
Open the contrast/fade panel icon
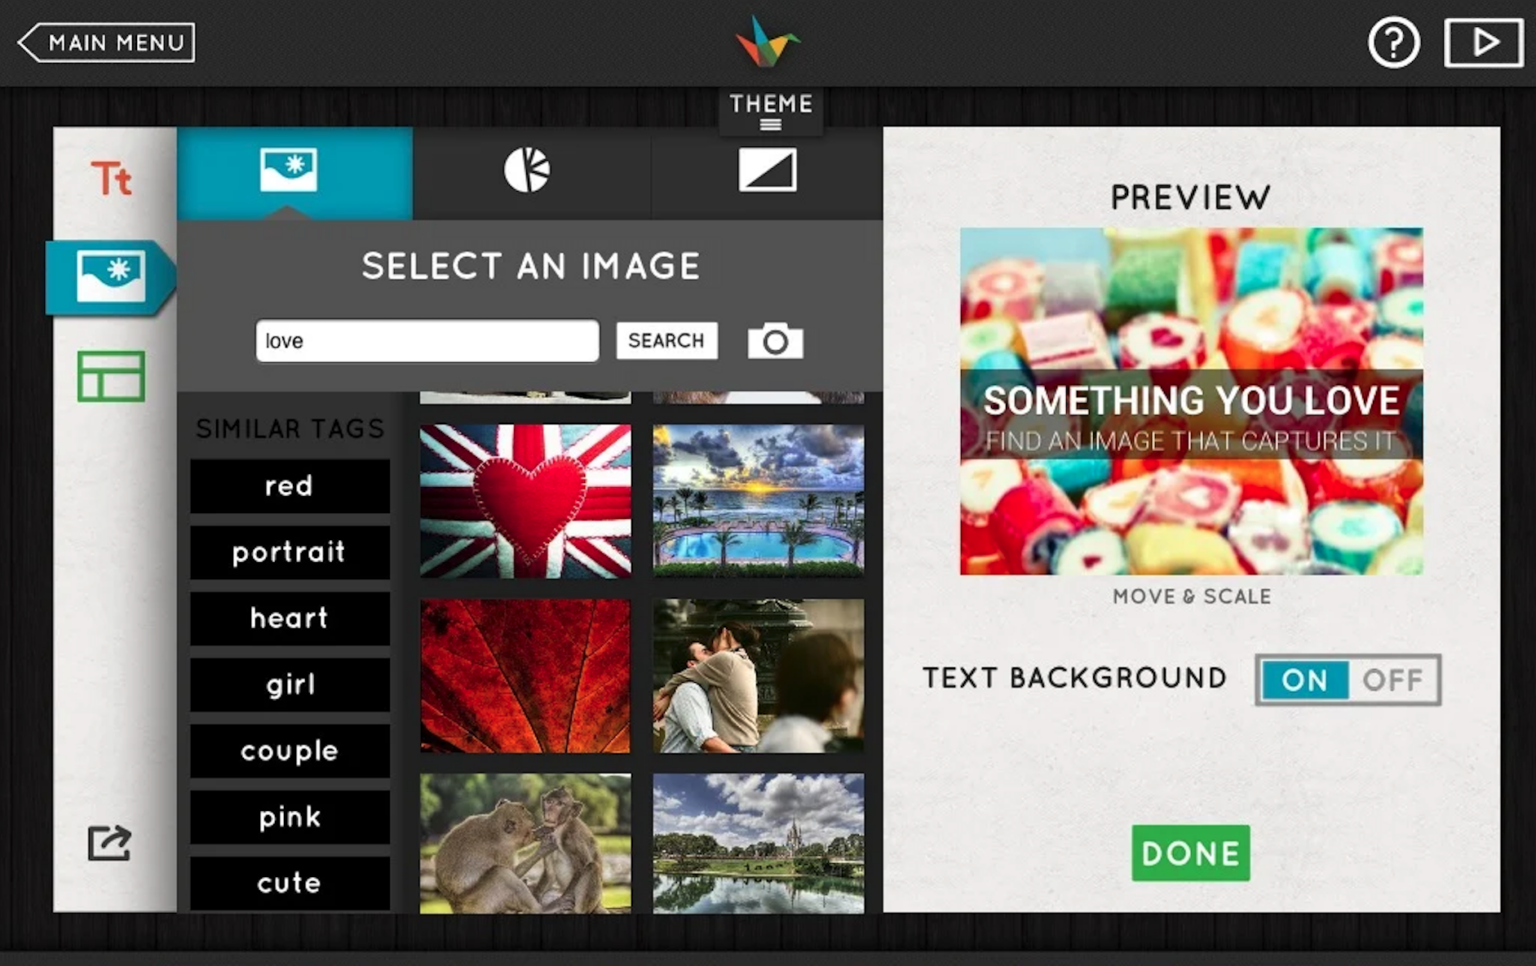tap(767, 170)
